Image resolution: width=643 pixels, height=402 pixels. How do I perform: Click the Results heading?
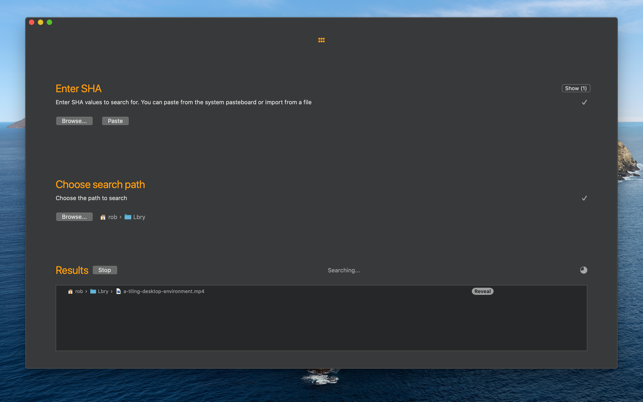(x=72, y=270)
